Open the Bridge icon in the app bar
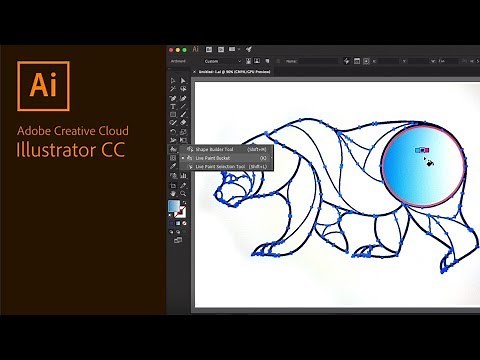Screen dimensions: 480x360 point(209,49)
